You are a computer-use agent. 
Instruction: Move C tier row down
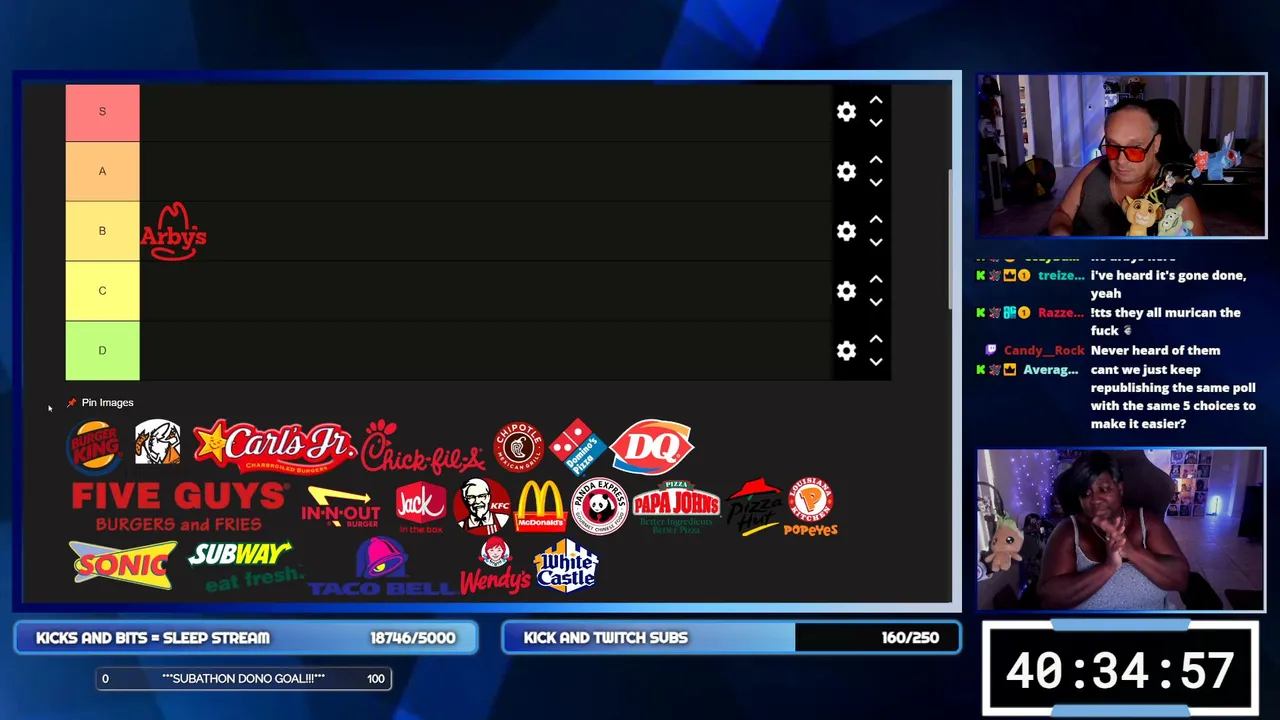pyautogui.click(x=876, y=302)
